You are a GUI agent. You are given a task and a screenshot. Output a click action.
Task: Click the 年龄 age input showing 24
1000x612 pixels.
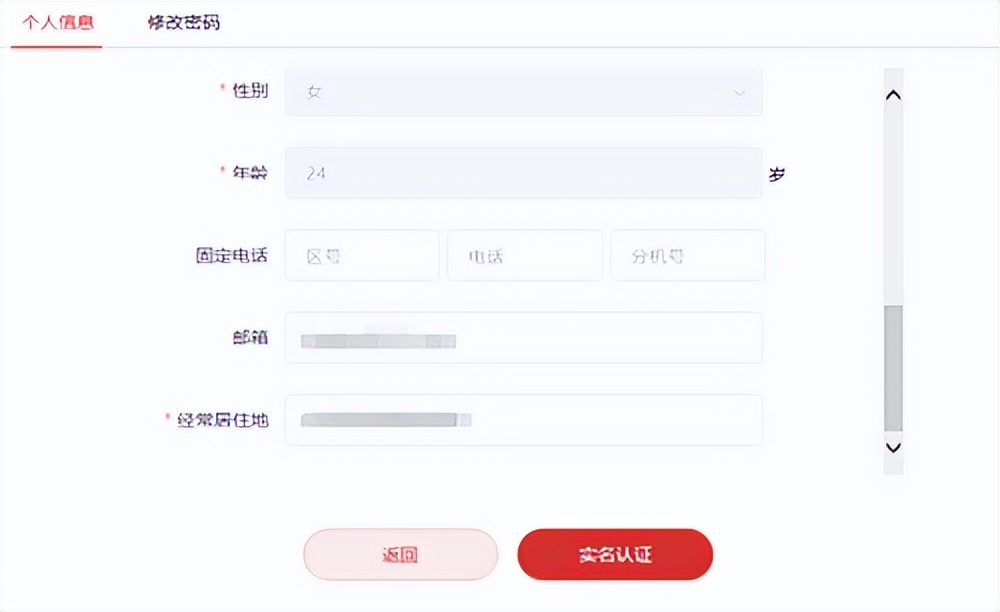(522, 173)
